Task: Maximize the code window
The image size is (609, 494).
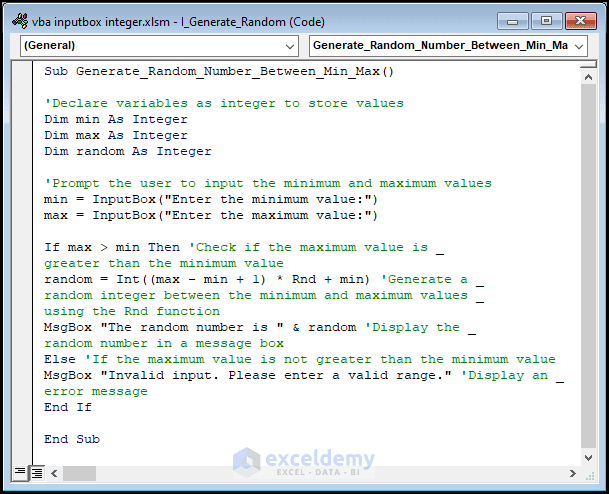Action: pyautogui.click(x=546, y=21)
